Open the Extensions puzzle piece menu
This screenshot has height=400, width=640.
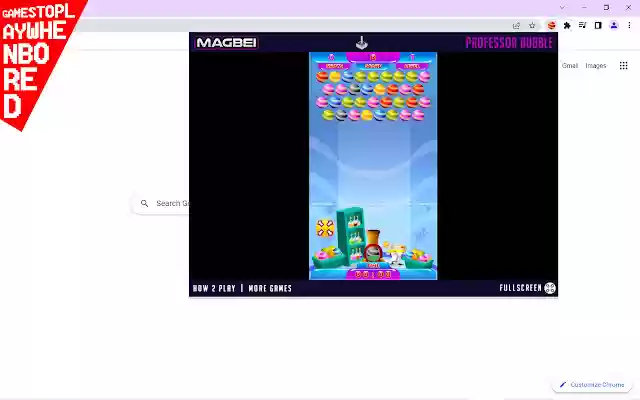click(x=567, y=25)
